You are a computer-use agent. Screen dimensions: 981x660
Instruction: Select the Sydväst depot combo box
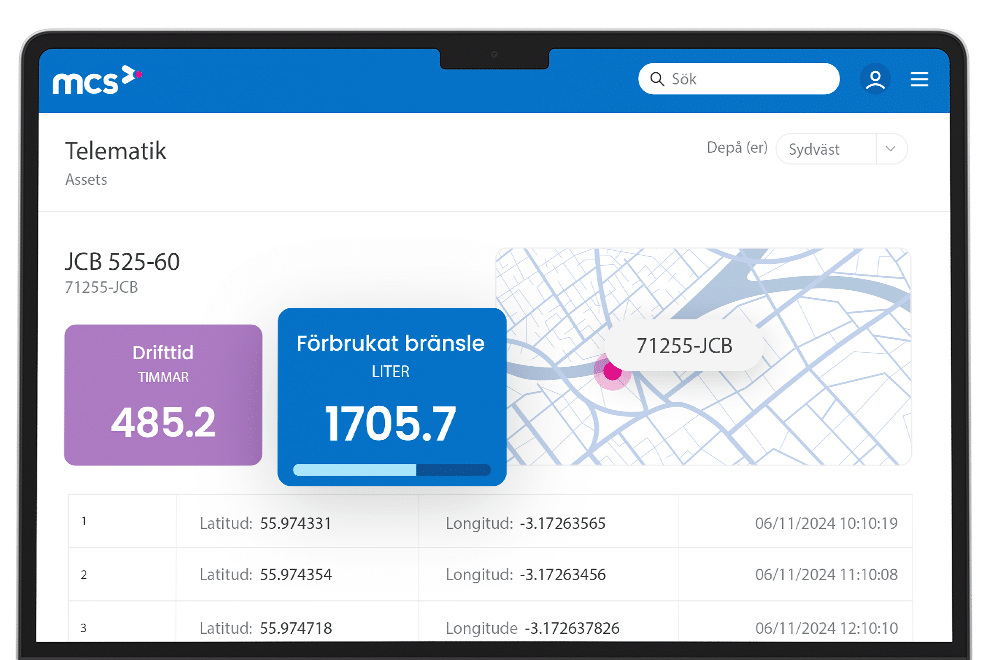[x=841, y=149]
